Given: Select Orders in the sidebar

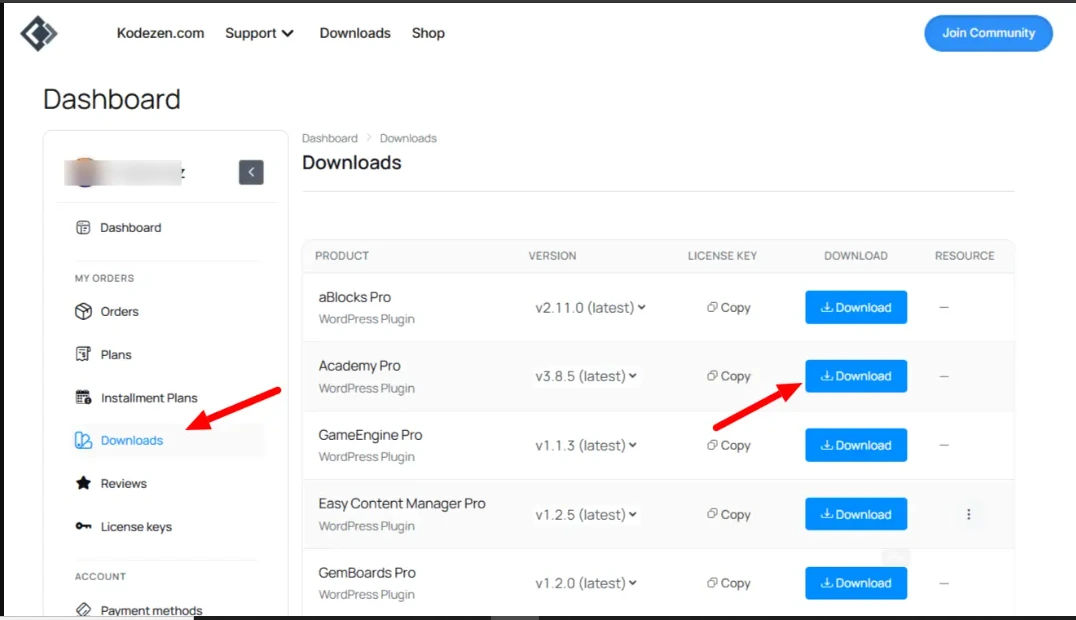Looking at the screenshot, I should [x=119, y=311].
